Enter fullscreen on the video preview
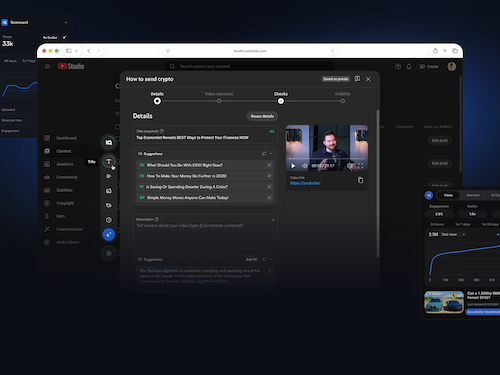This screenshot has width=500, height=375. tap(361, 166)
